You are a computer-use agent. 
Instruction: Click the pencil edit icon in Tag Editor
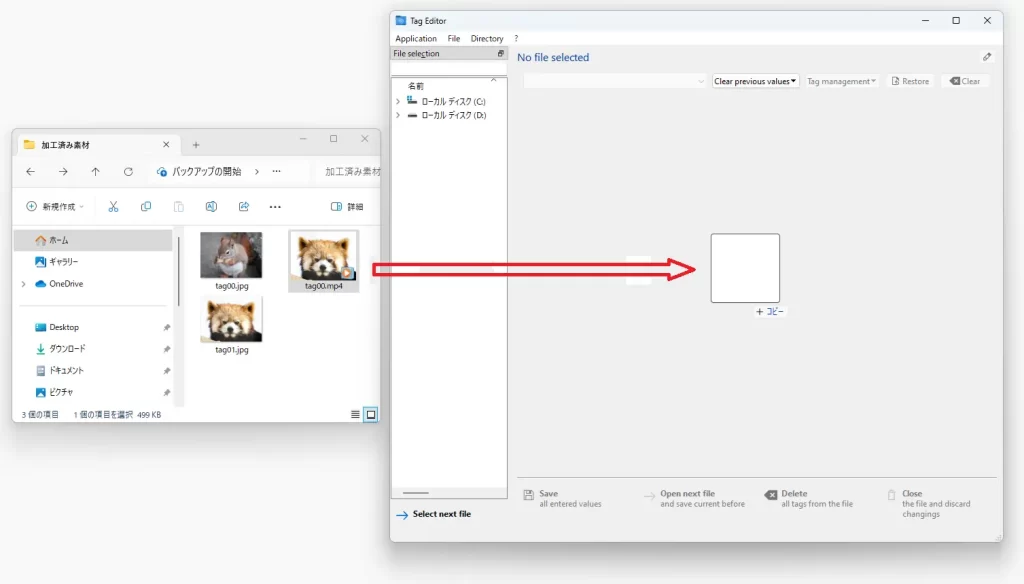(987, 57)
